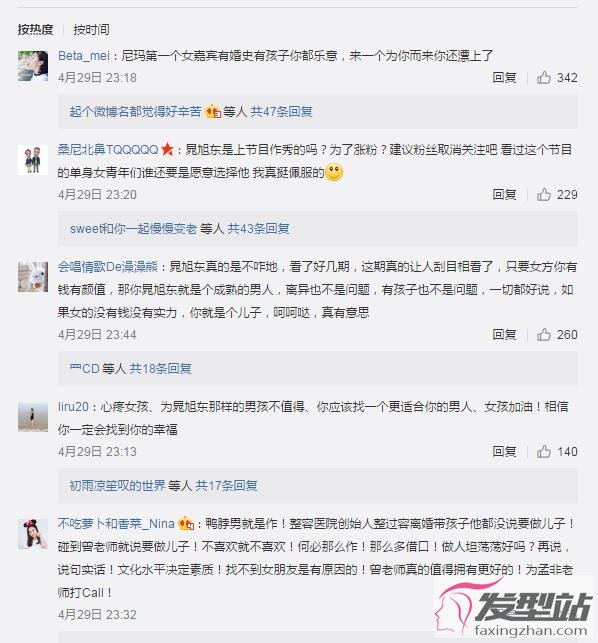The image size is (598, 643).
Task: Click the rabbit avatar of 会唱情歌De澡澡熊
Action: point(33,277)
